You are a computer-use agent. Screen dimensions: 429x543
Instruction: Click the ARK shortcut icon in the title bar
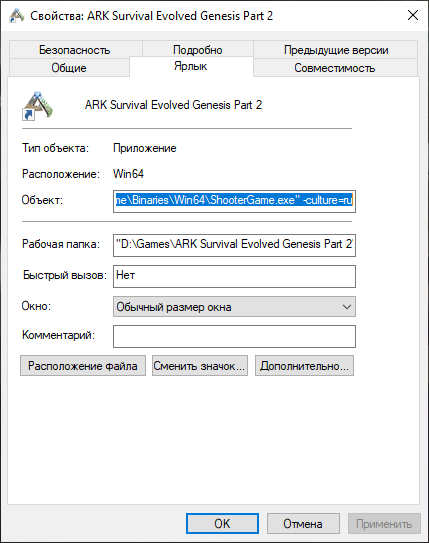pos(17,16)
